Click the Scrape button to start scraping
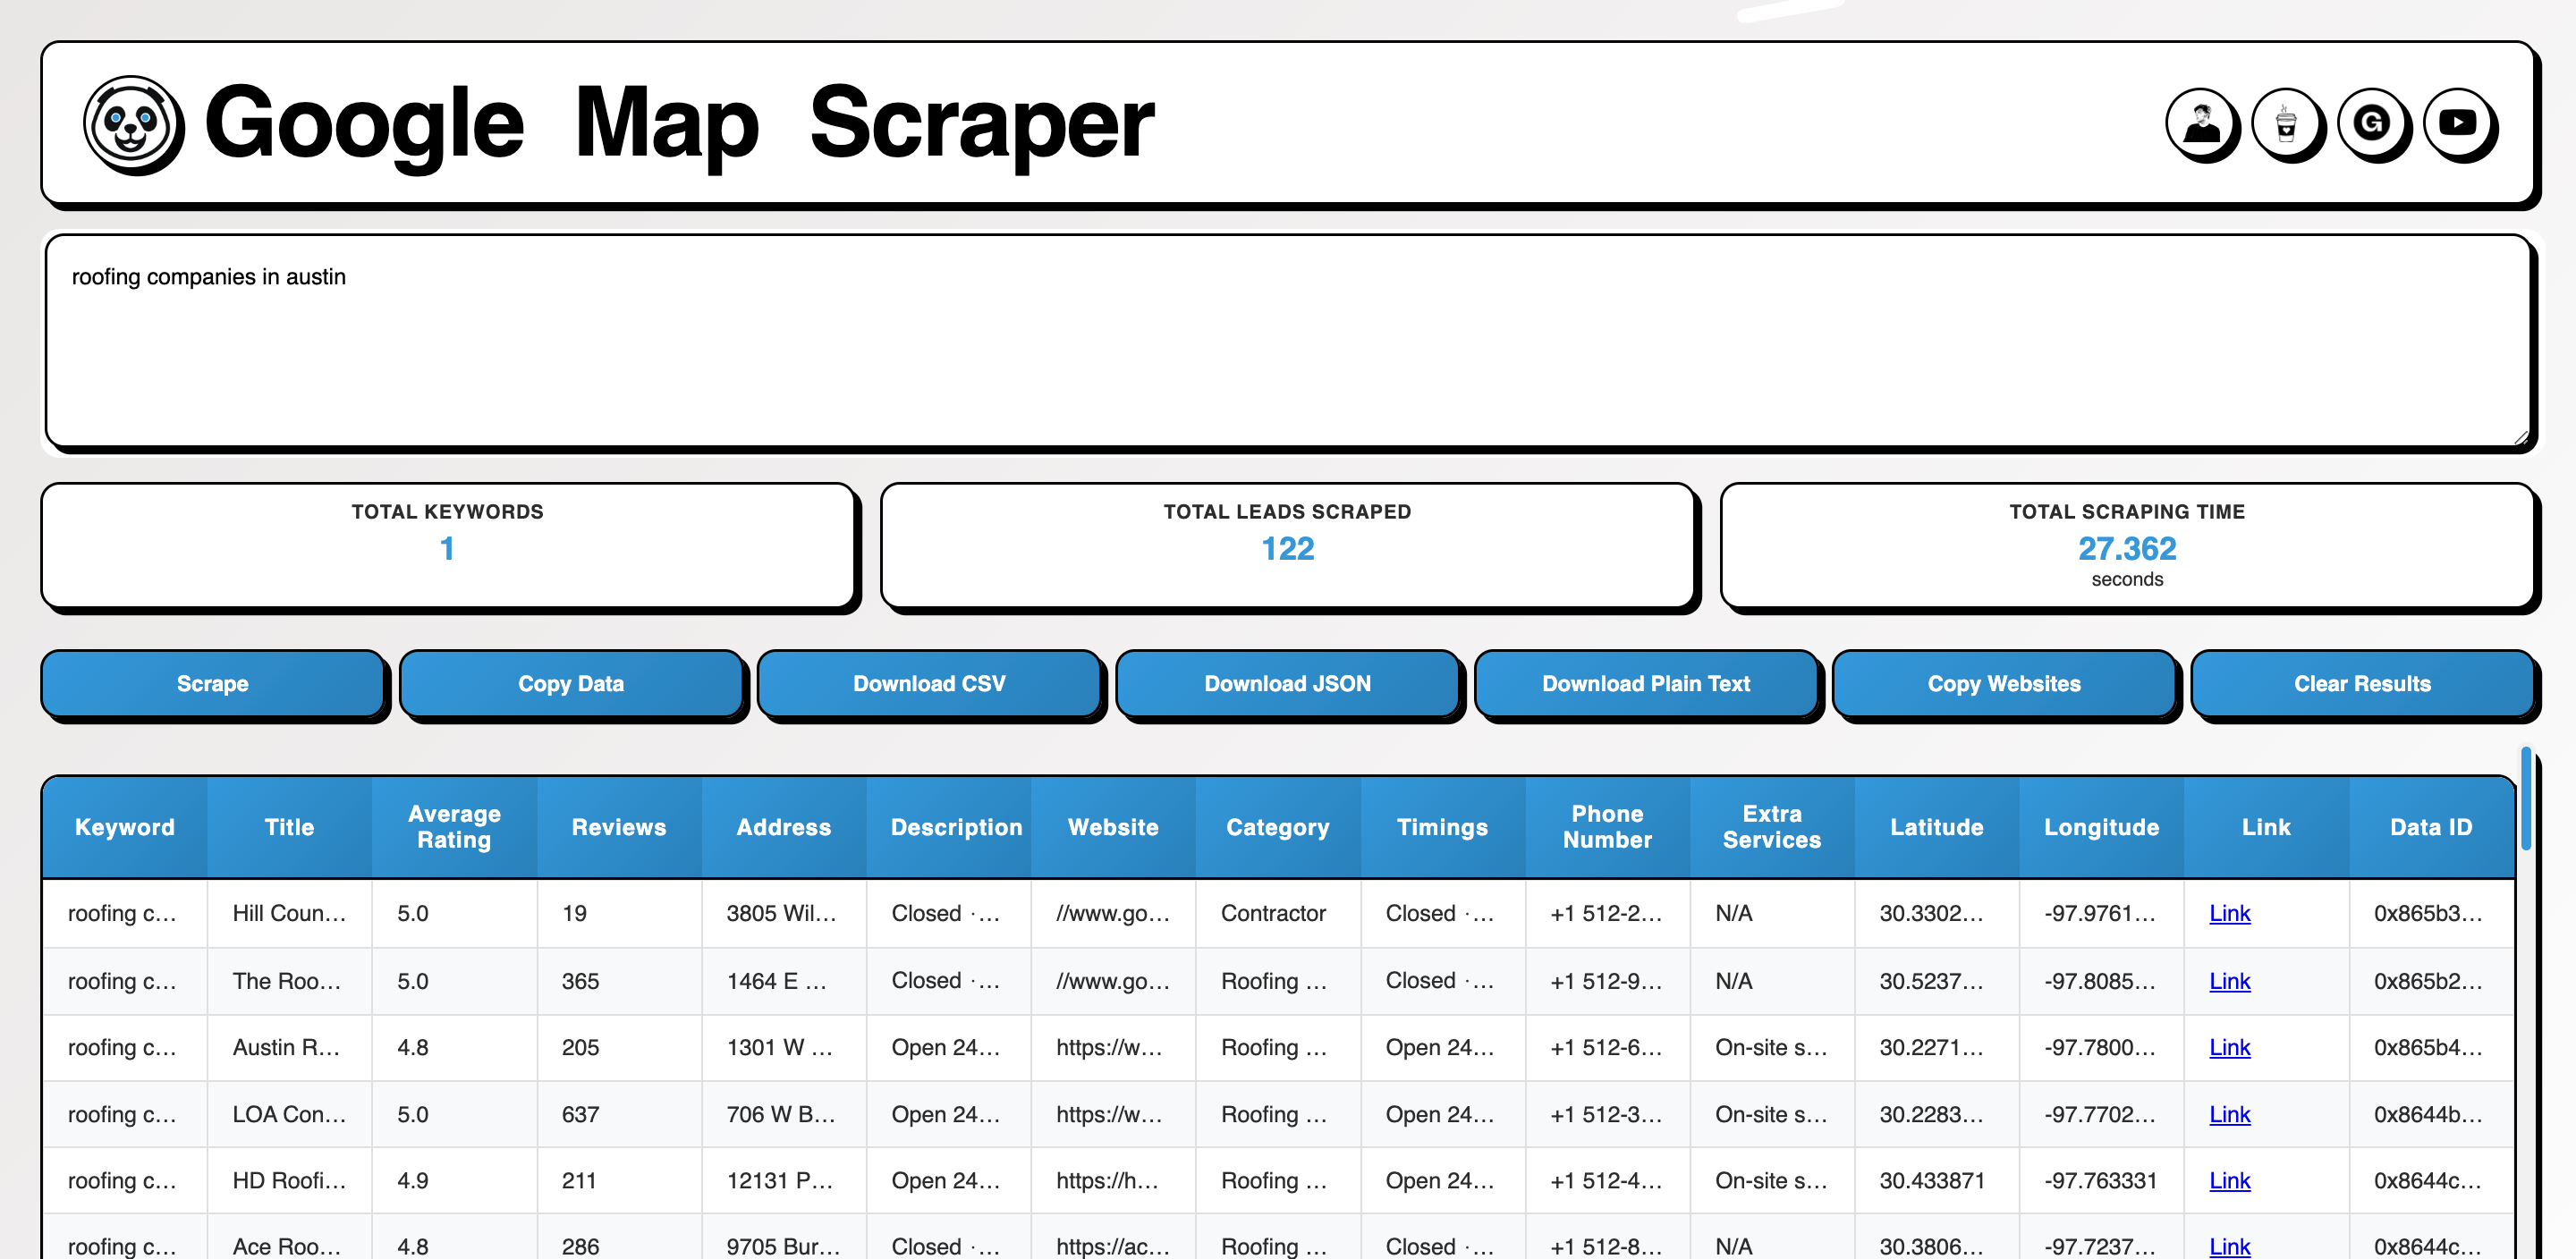2576x1259 pixels. (210, 683)
